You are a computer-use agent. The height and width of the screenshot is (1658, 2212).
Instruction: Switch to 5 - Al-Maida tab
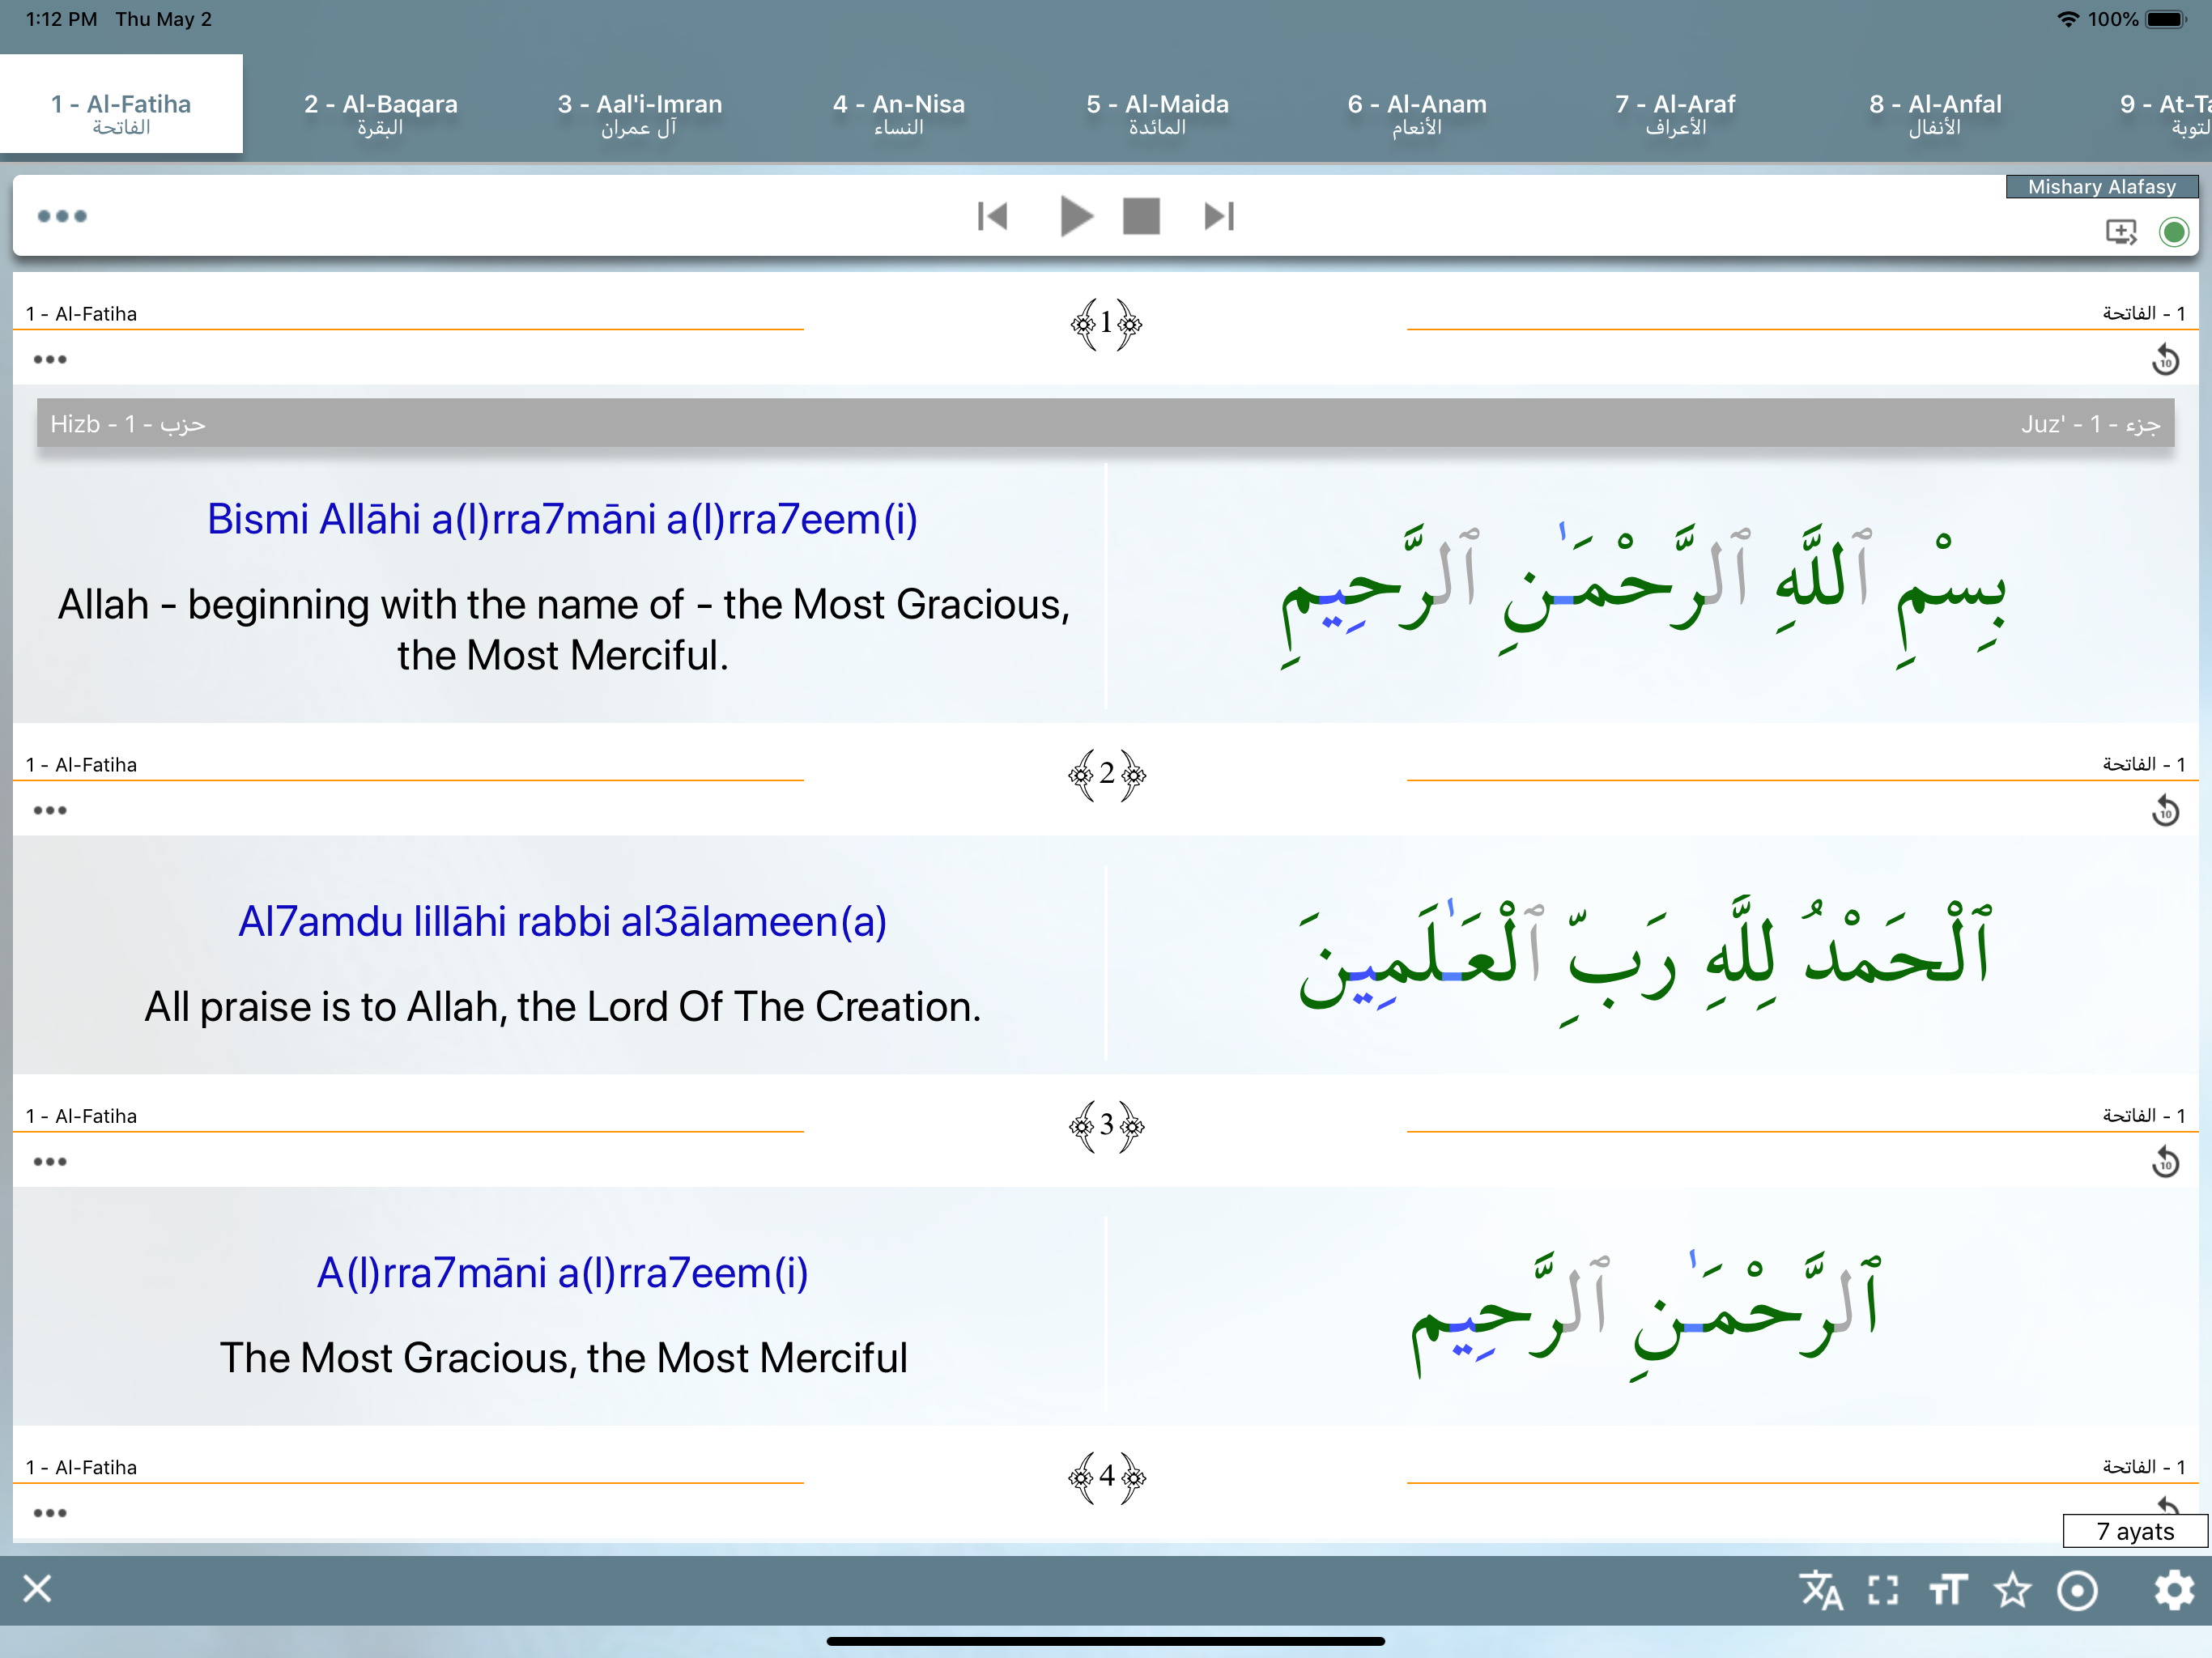[x=1157, y=113]
